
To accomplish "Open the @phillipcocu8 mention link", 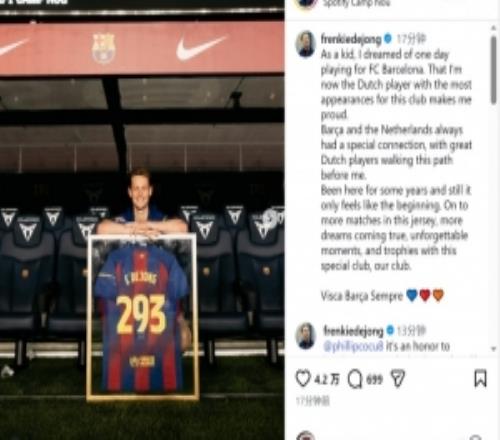I will (353, 346).
